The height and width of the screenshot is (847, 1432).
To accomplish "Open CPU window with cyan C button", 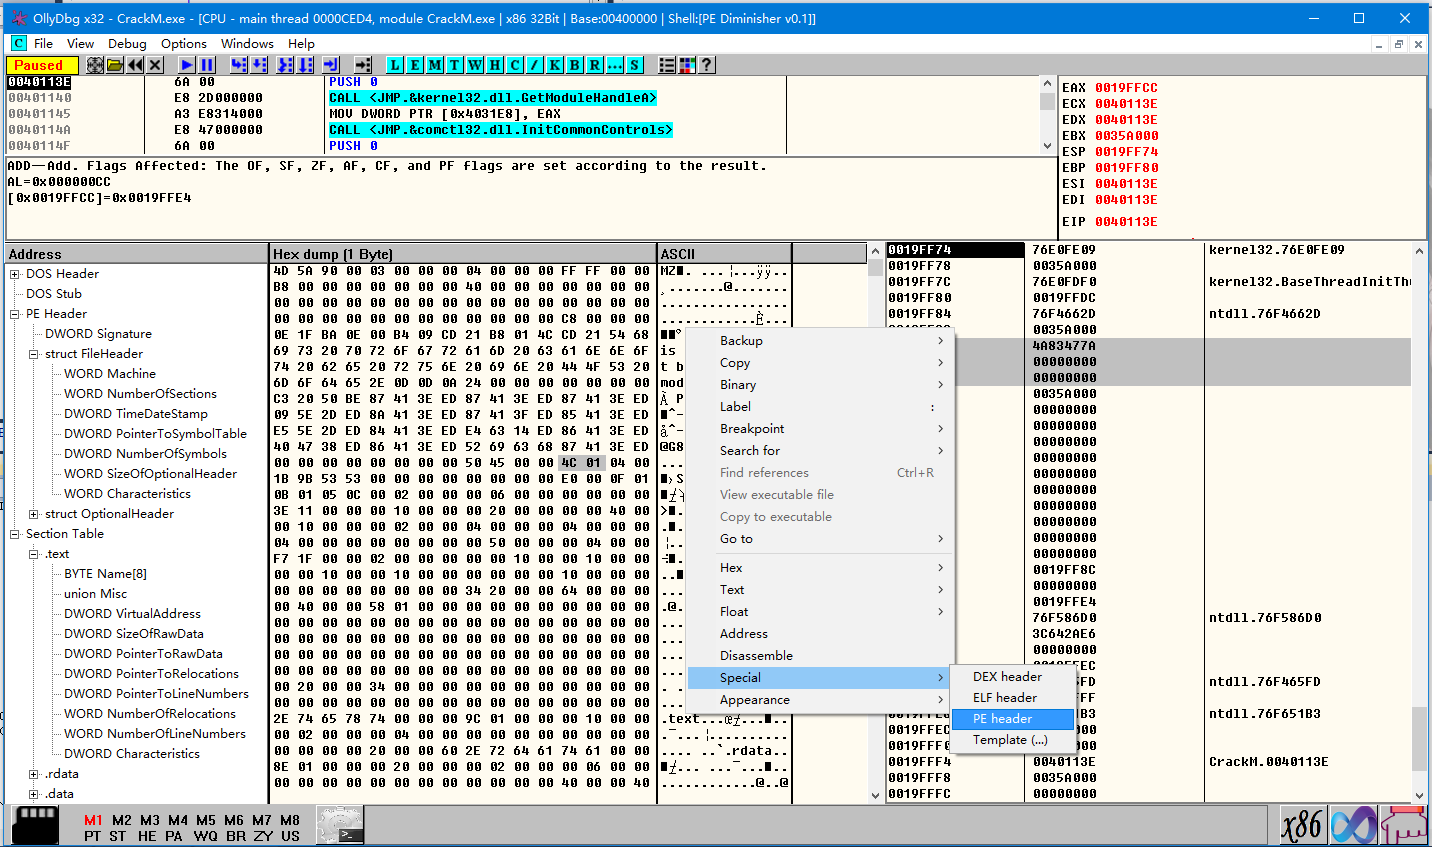I will pos(515,65).
